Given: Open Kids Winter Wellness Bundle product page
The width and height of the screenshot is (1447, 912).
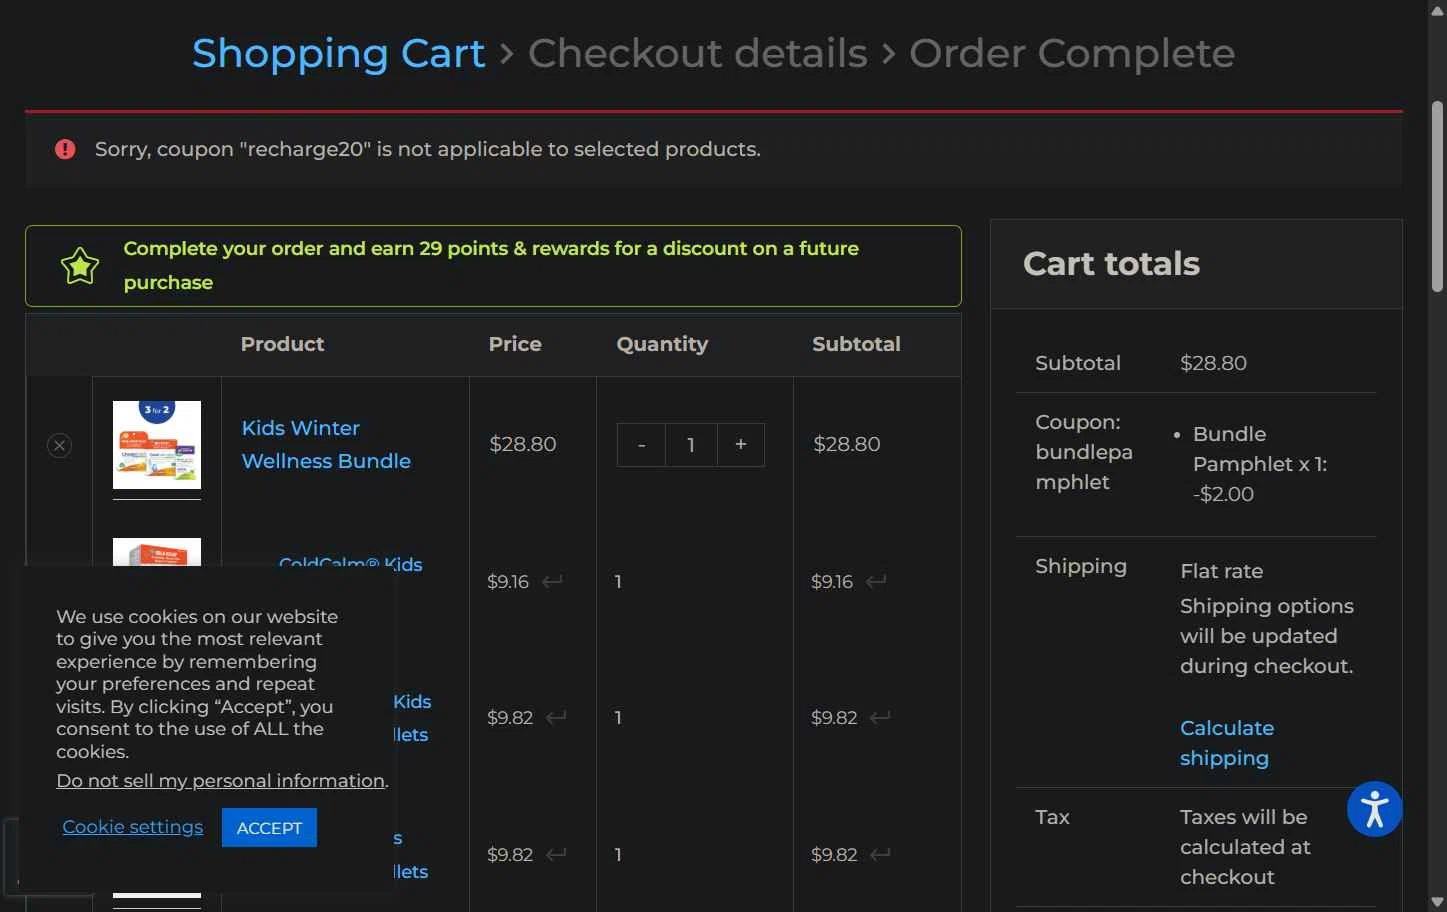Looking at the screenshot, I should [326, 444].
